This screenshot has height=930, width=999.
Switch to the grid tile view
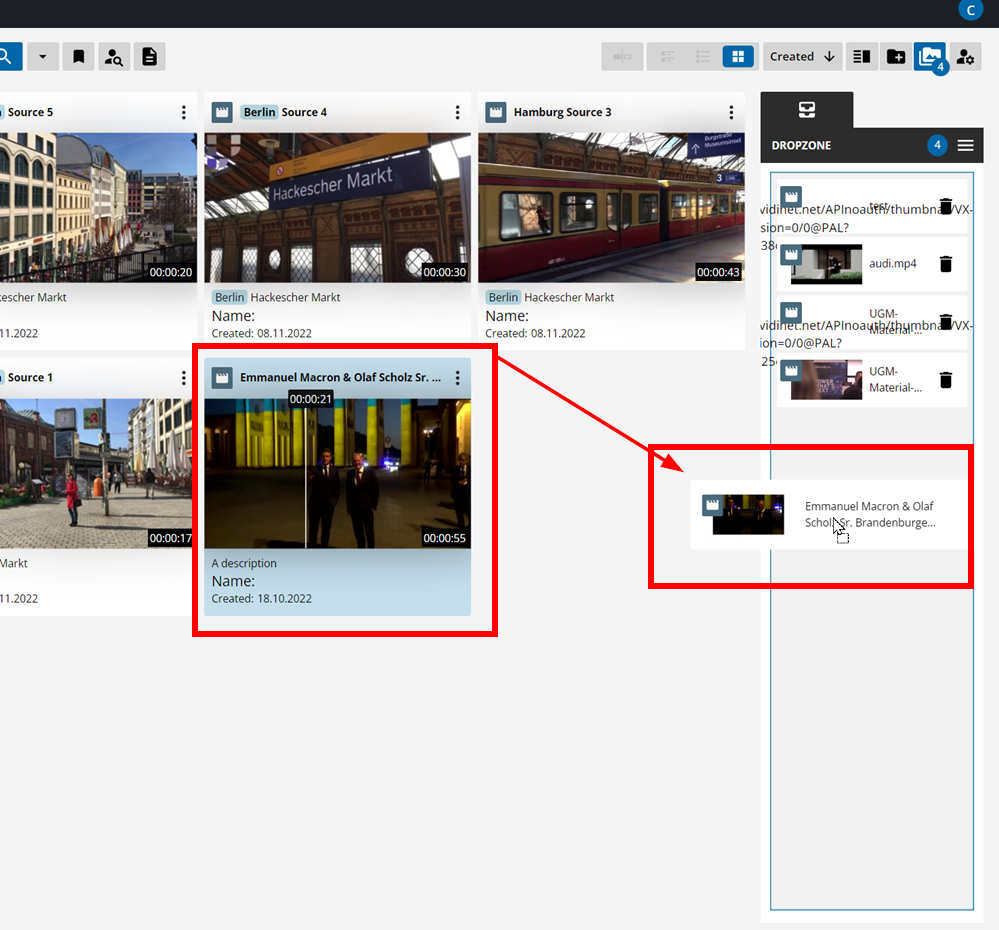738,57
